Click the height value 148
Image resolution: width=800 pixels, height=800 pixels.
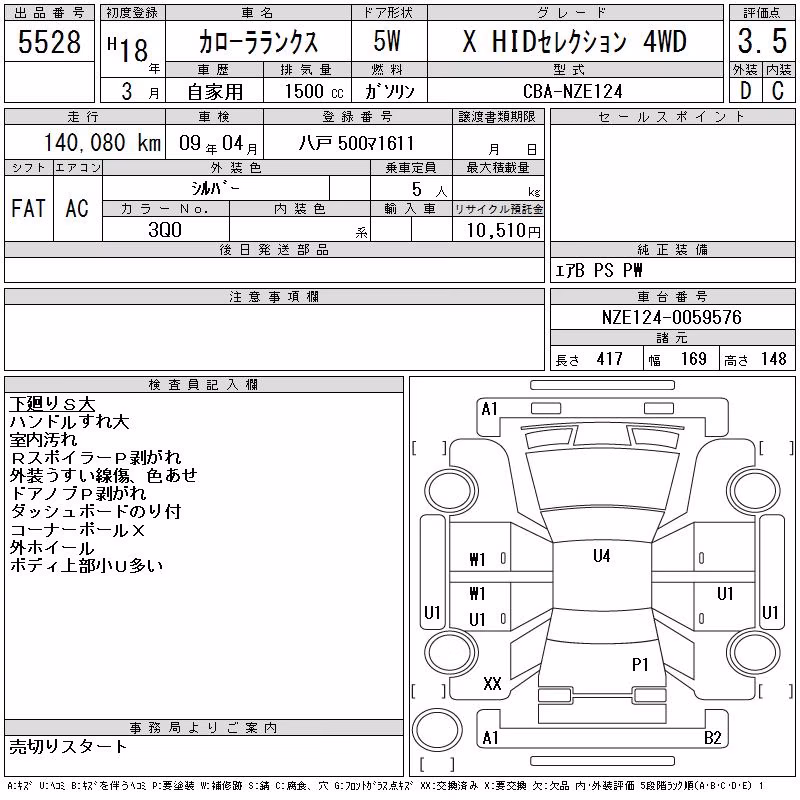[x=774, y=359]
